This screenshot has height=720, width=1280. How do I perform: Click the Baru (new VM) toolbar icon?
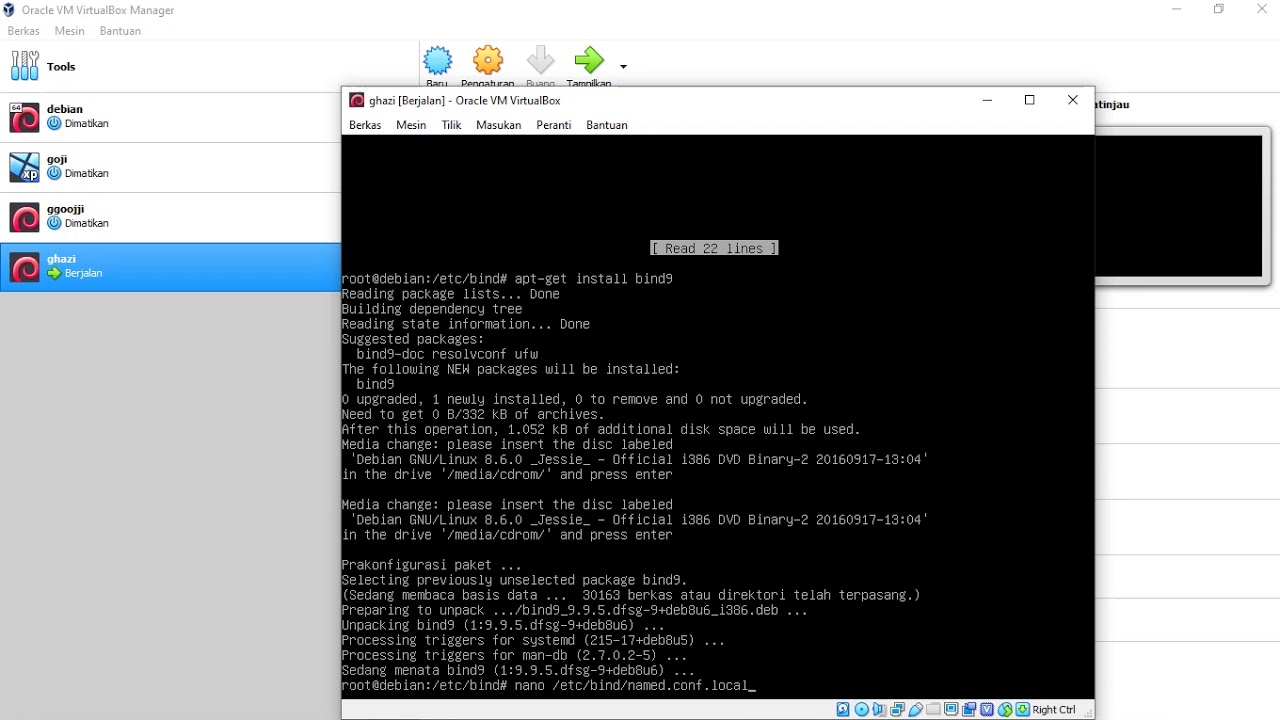(x=438, y=61)
